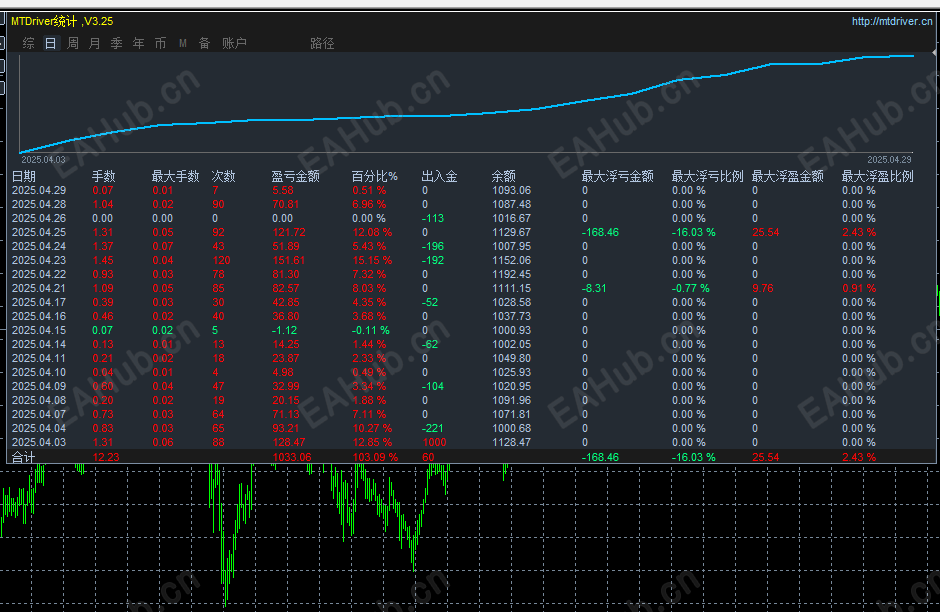Viewport: 940px width, 612px height.
Task: Select the 2025.04.15 loss row
Action: click(x=471, y=330)
